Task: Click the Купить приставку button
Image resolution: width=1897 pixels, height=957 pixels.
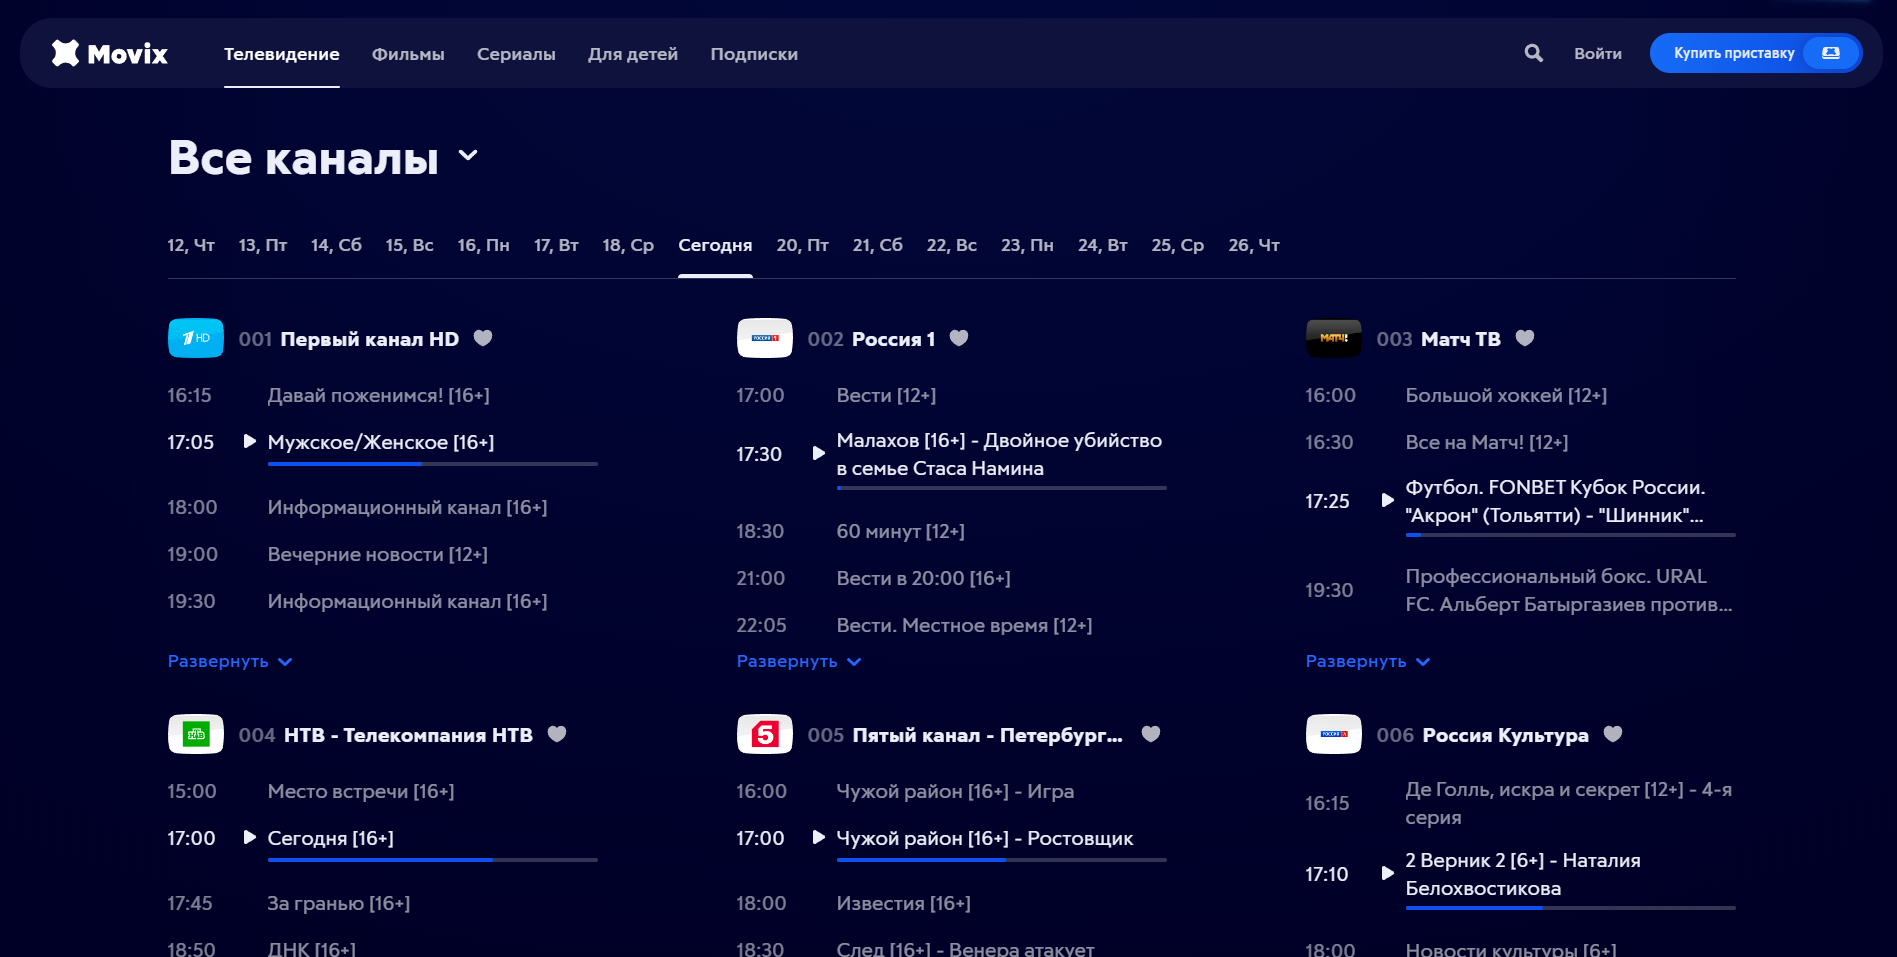Action: [1755, 53]
